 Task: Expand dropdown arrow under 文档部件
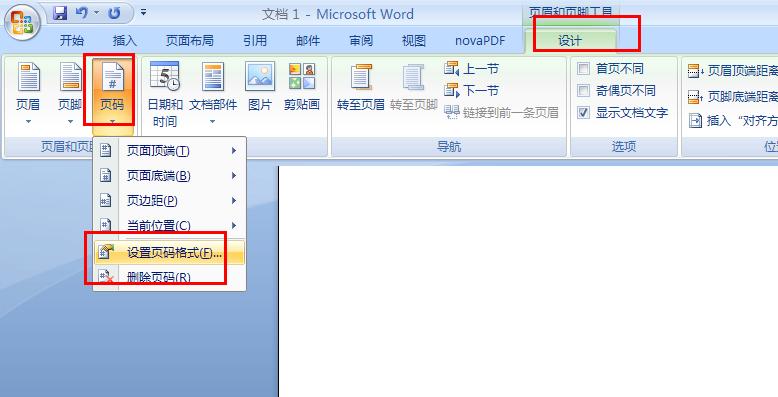[x=213, y=122]
